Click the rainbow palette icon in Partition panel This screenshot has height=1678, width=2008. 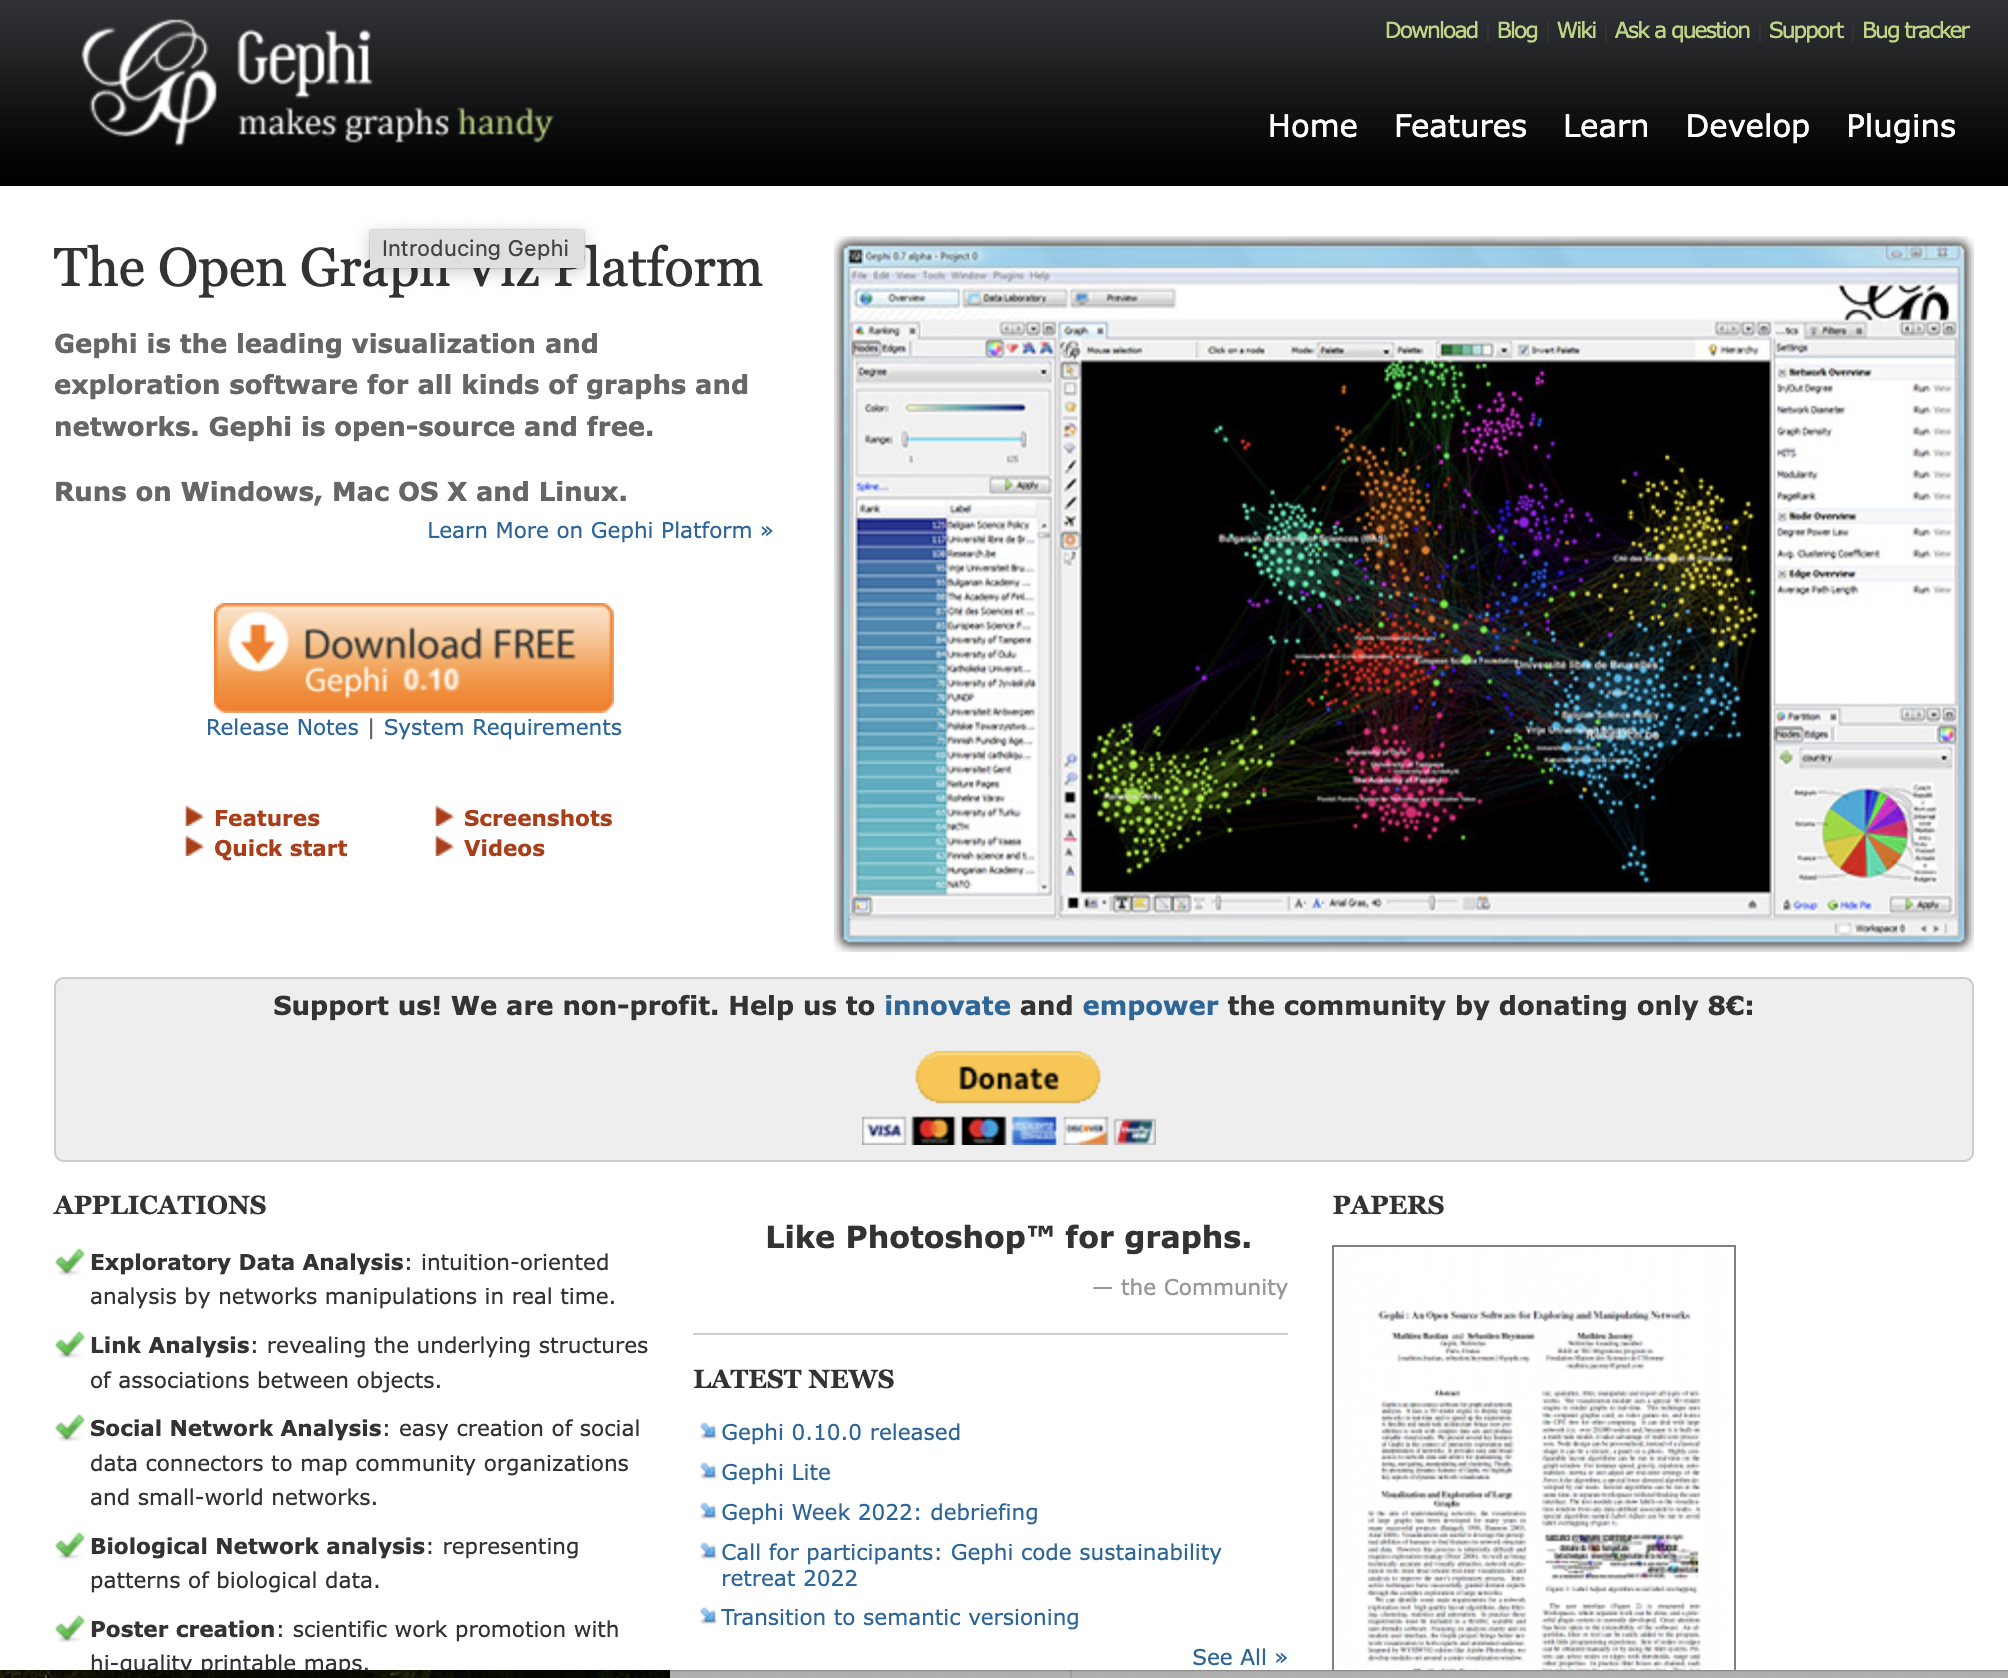(1946, 734)
